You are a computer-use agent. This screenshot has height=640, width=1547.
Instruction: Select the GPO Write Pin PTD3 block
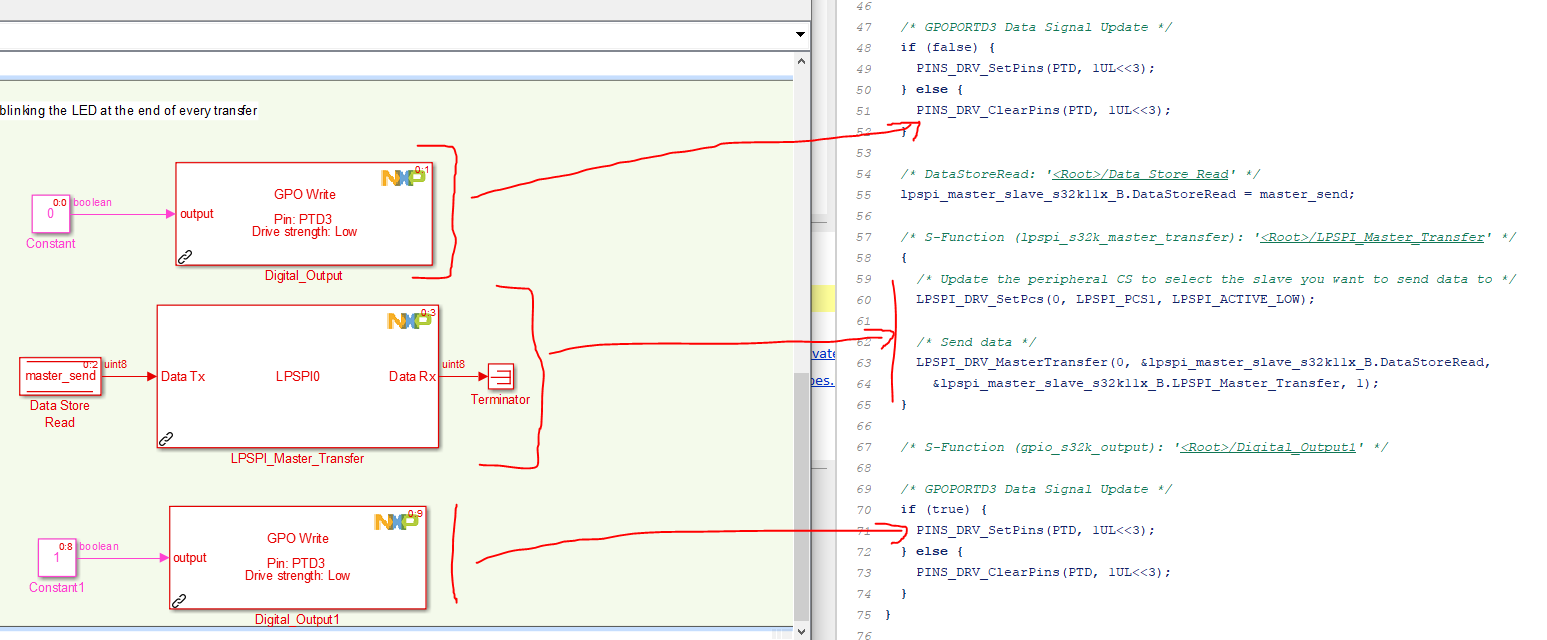(305, 213)
